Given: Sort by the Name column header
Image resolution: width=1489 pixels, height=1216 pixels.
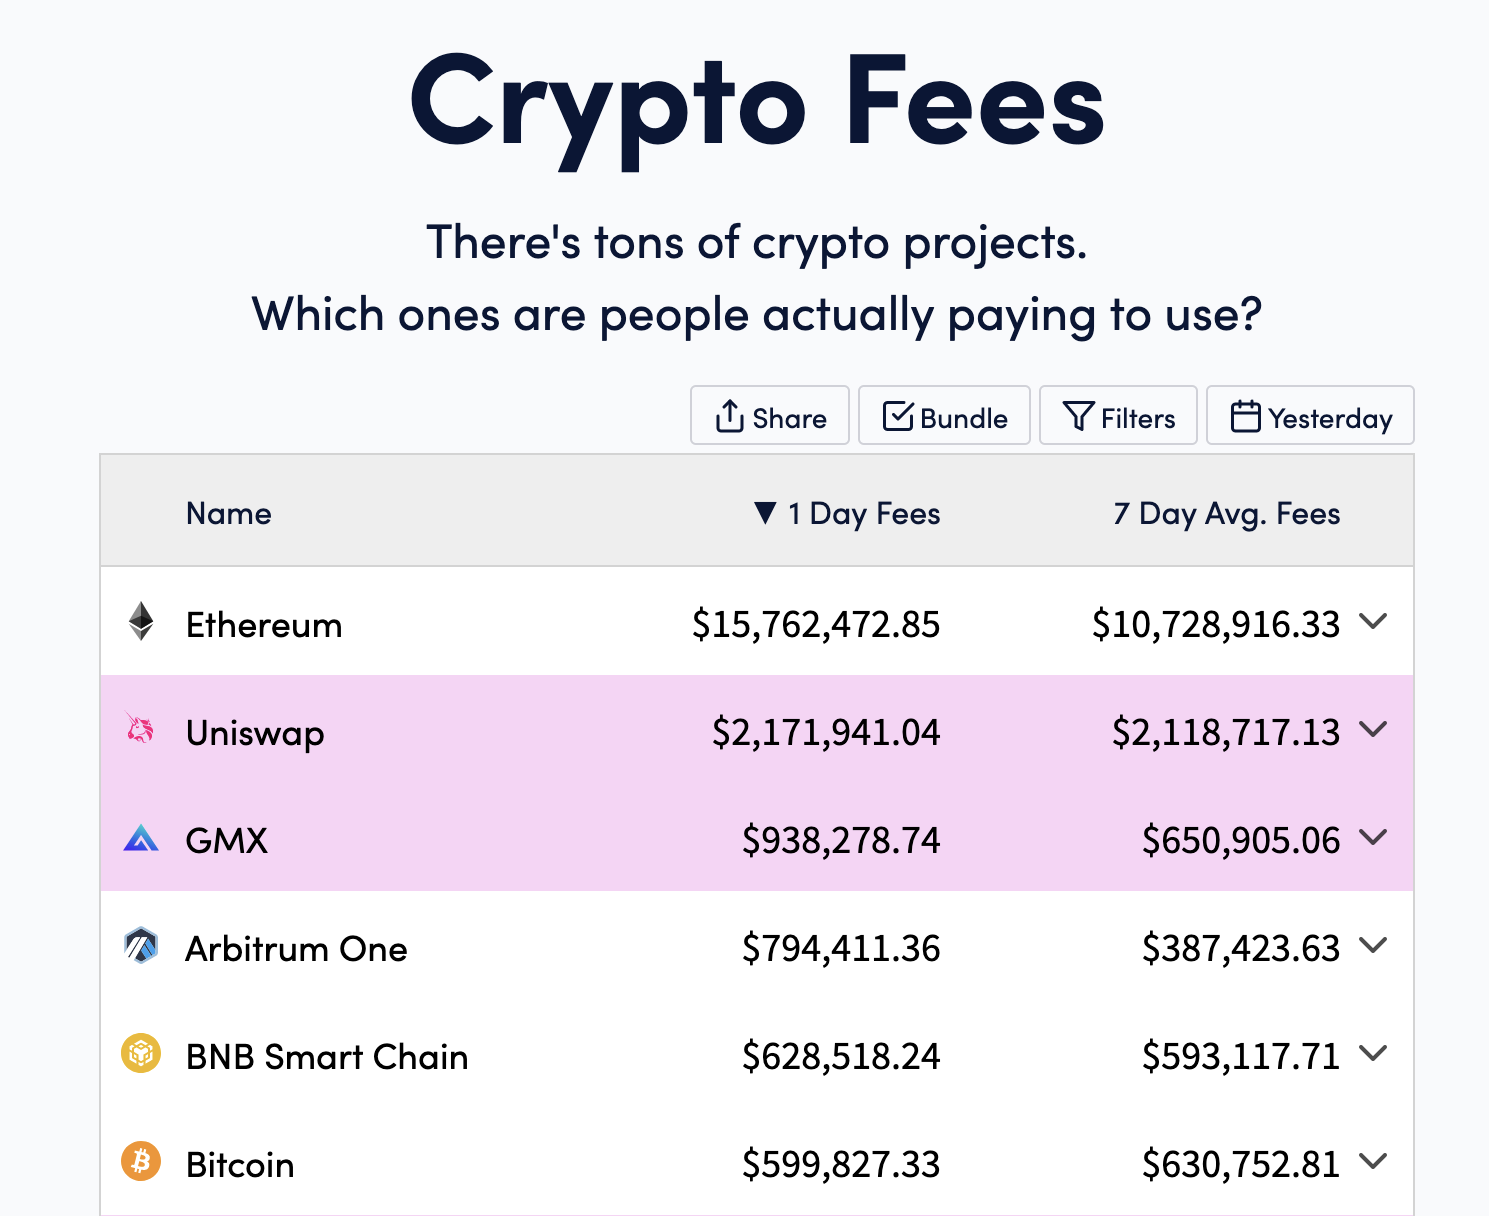Looking at the screenshot, I should tap(229, 513).
